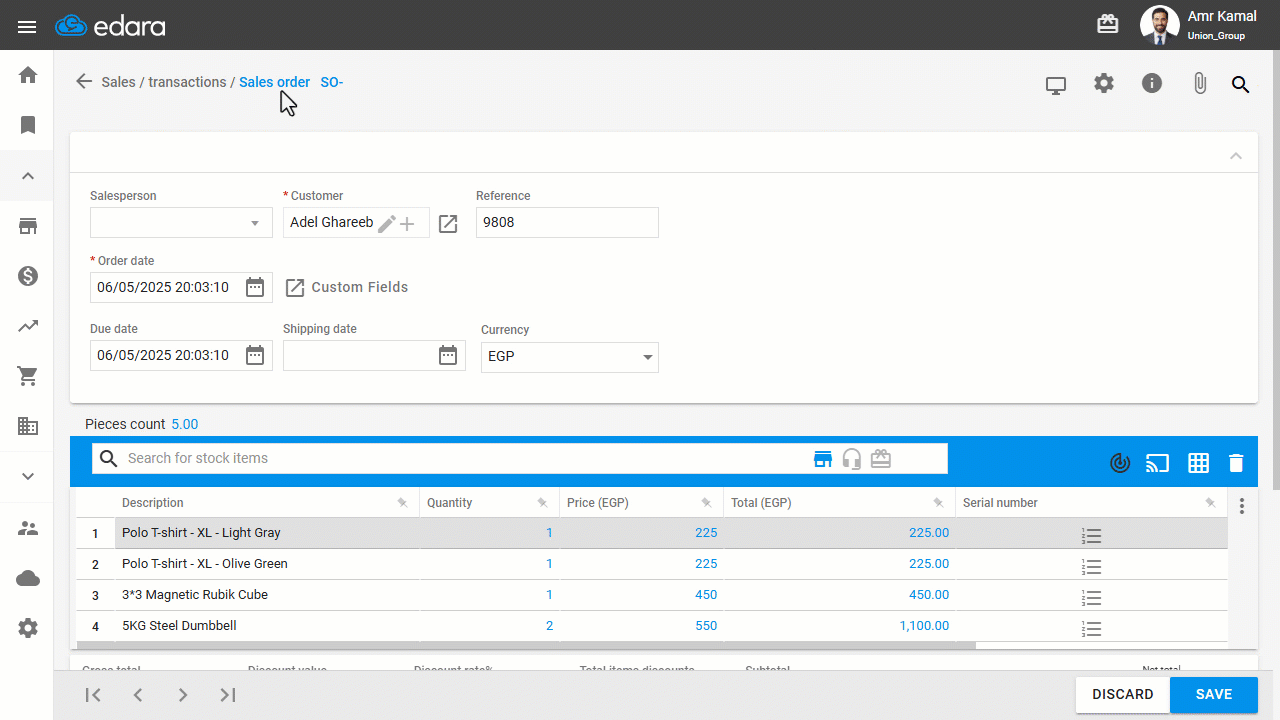The width and height of the screenshot is (1280, 720).
Task: Add a new customer with plus icon
Action: click(x=408, y=224)
